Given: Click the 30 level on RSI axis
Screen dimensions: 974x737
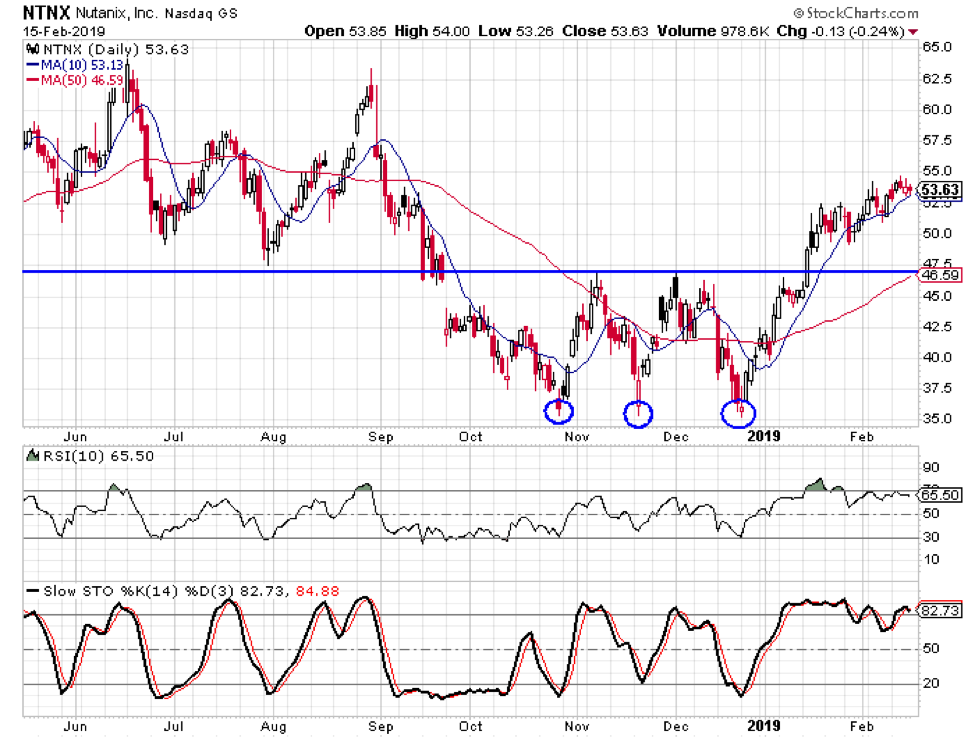Looking at the screenshot, I should (x=931, y=537).
